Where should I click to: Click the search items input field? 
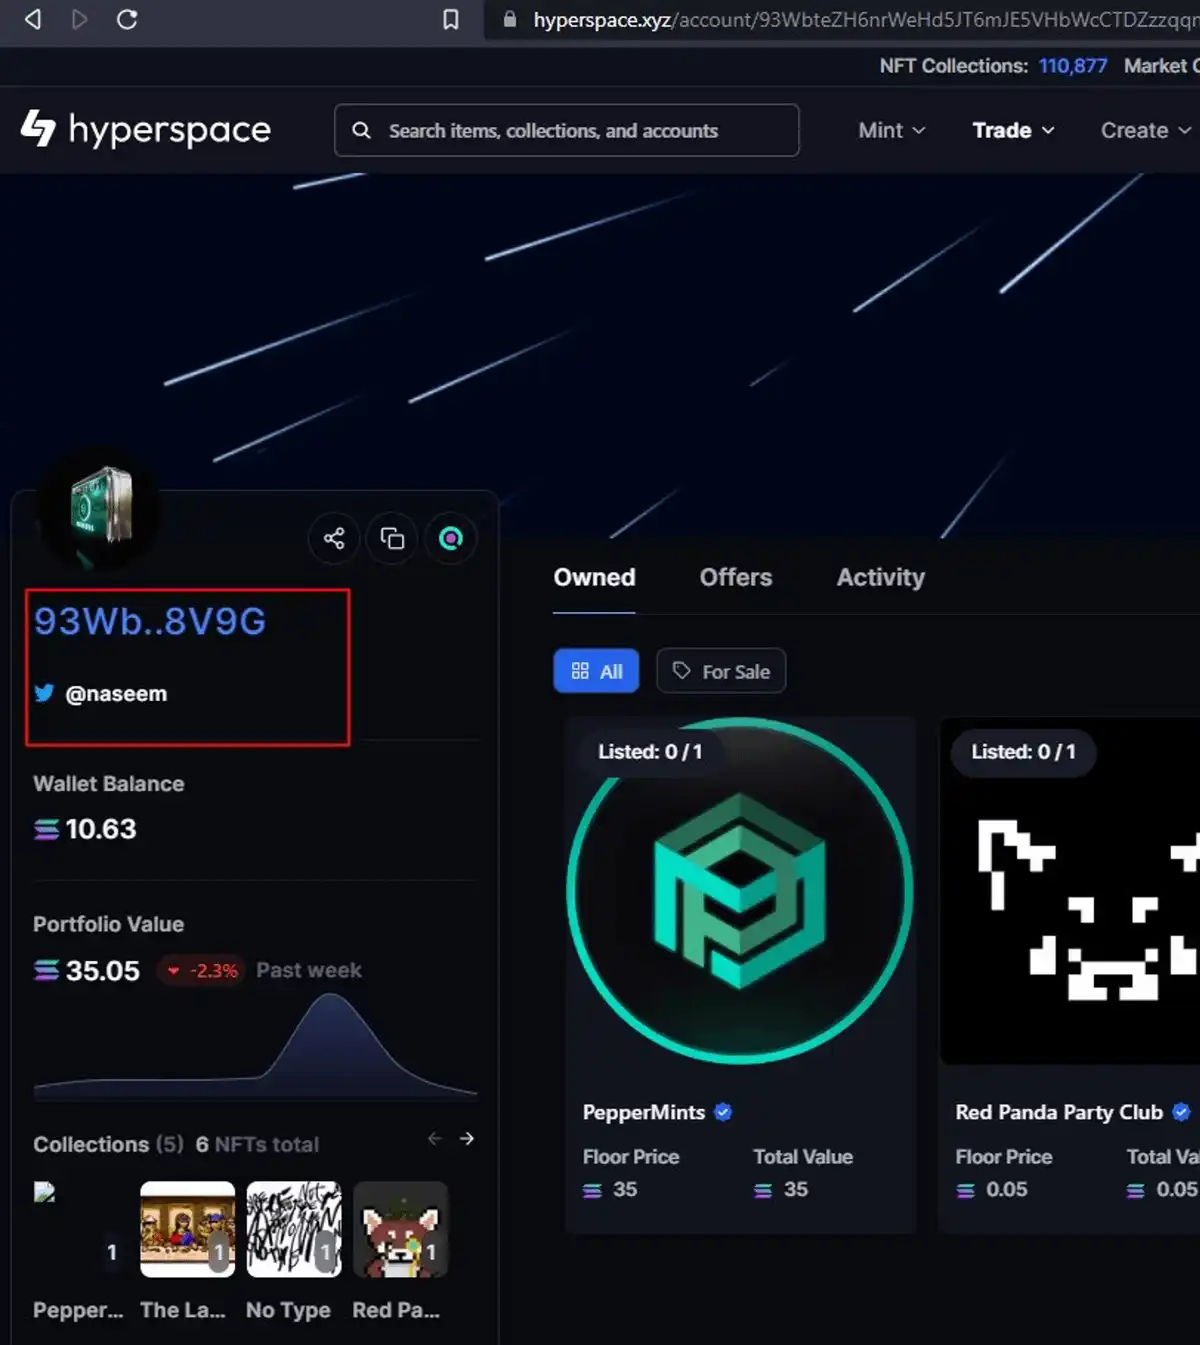[566, 131]
